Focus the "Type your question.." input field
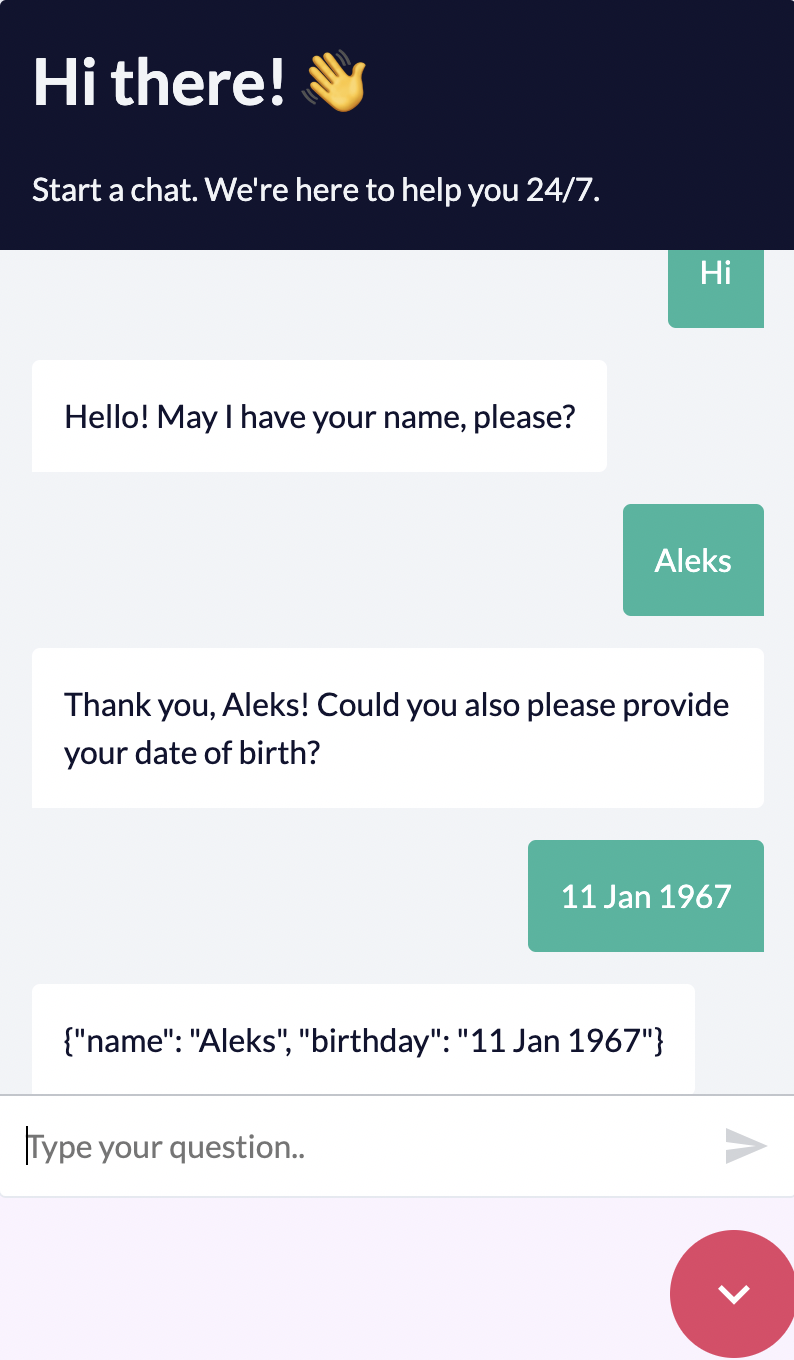The image size is (794, 1360). (x=360, y=1147)
